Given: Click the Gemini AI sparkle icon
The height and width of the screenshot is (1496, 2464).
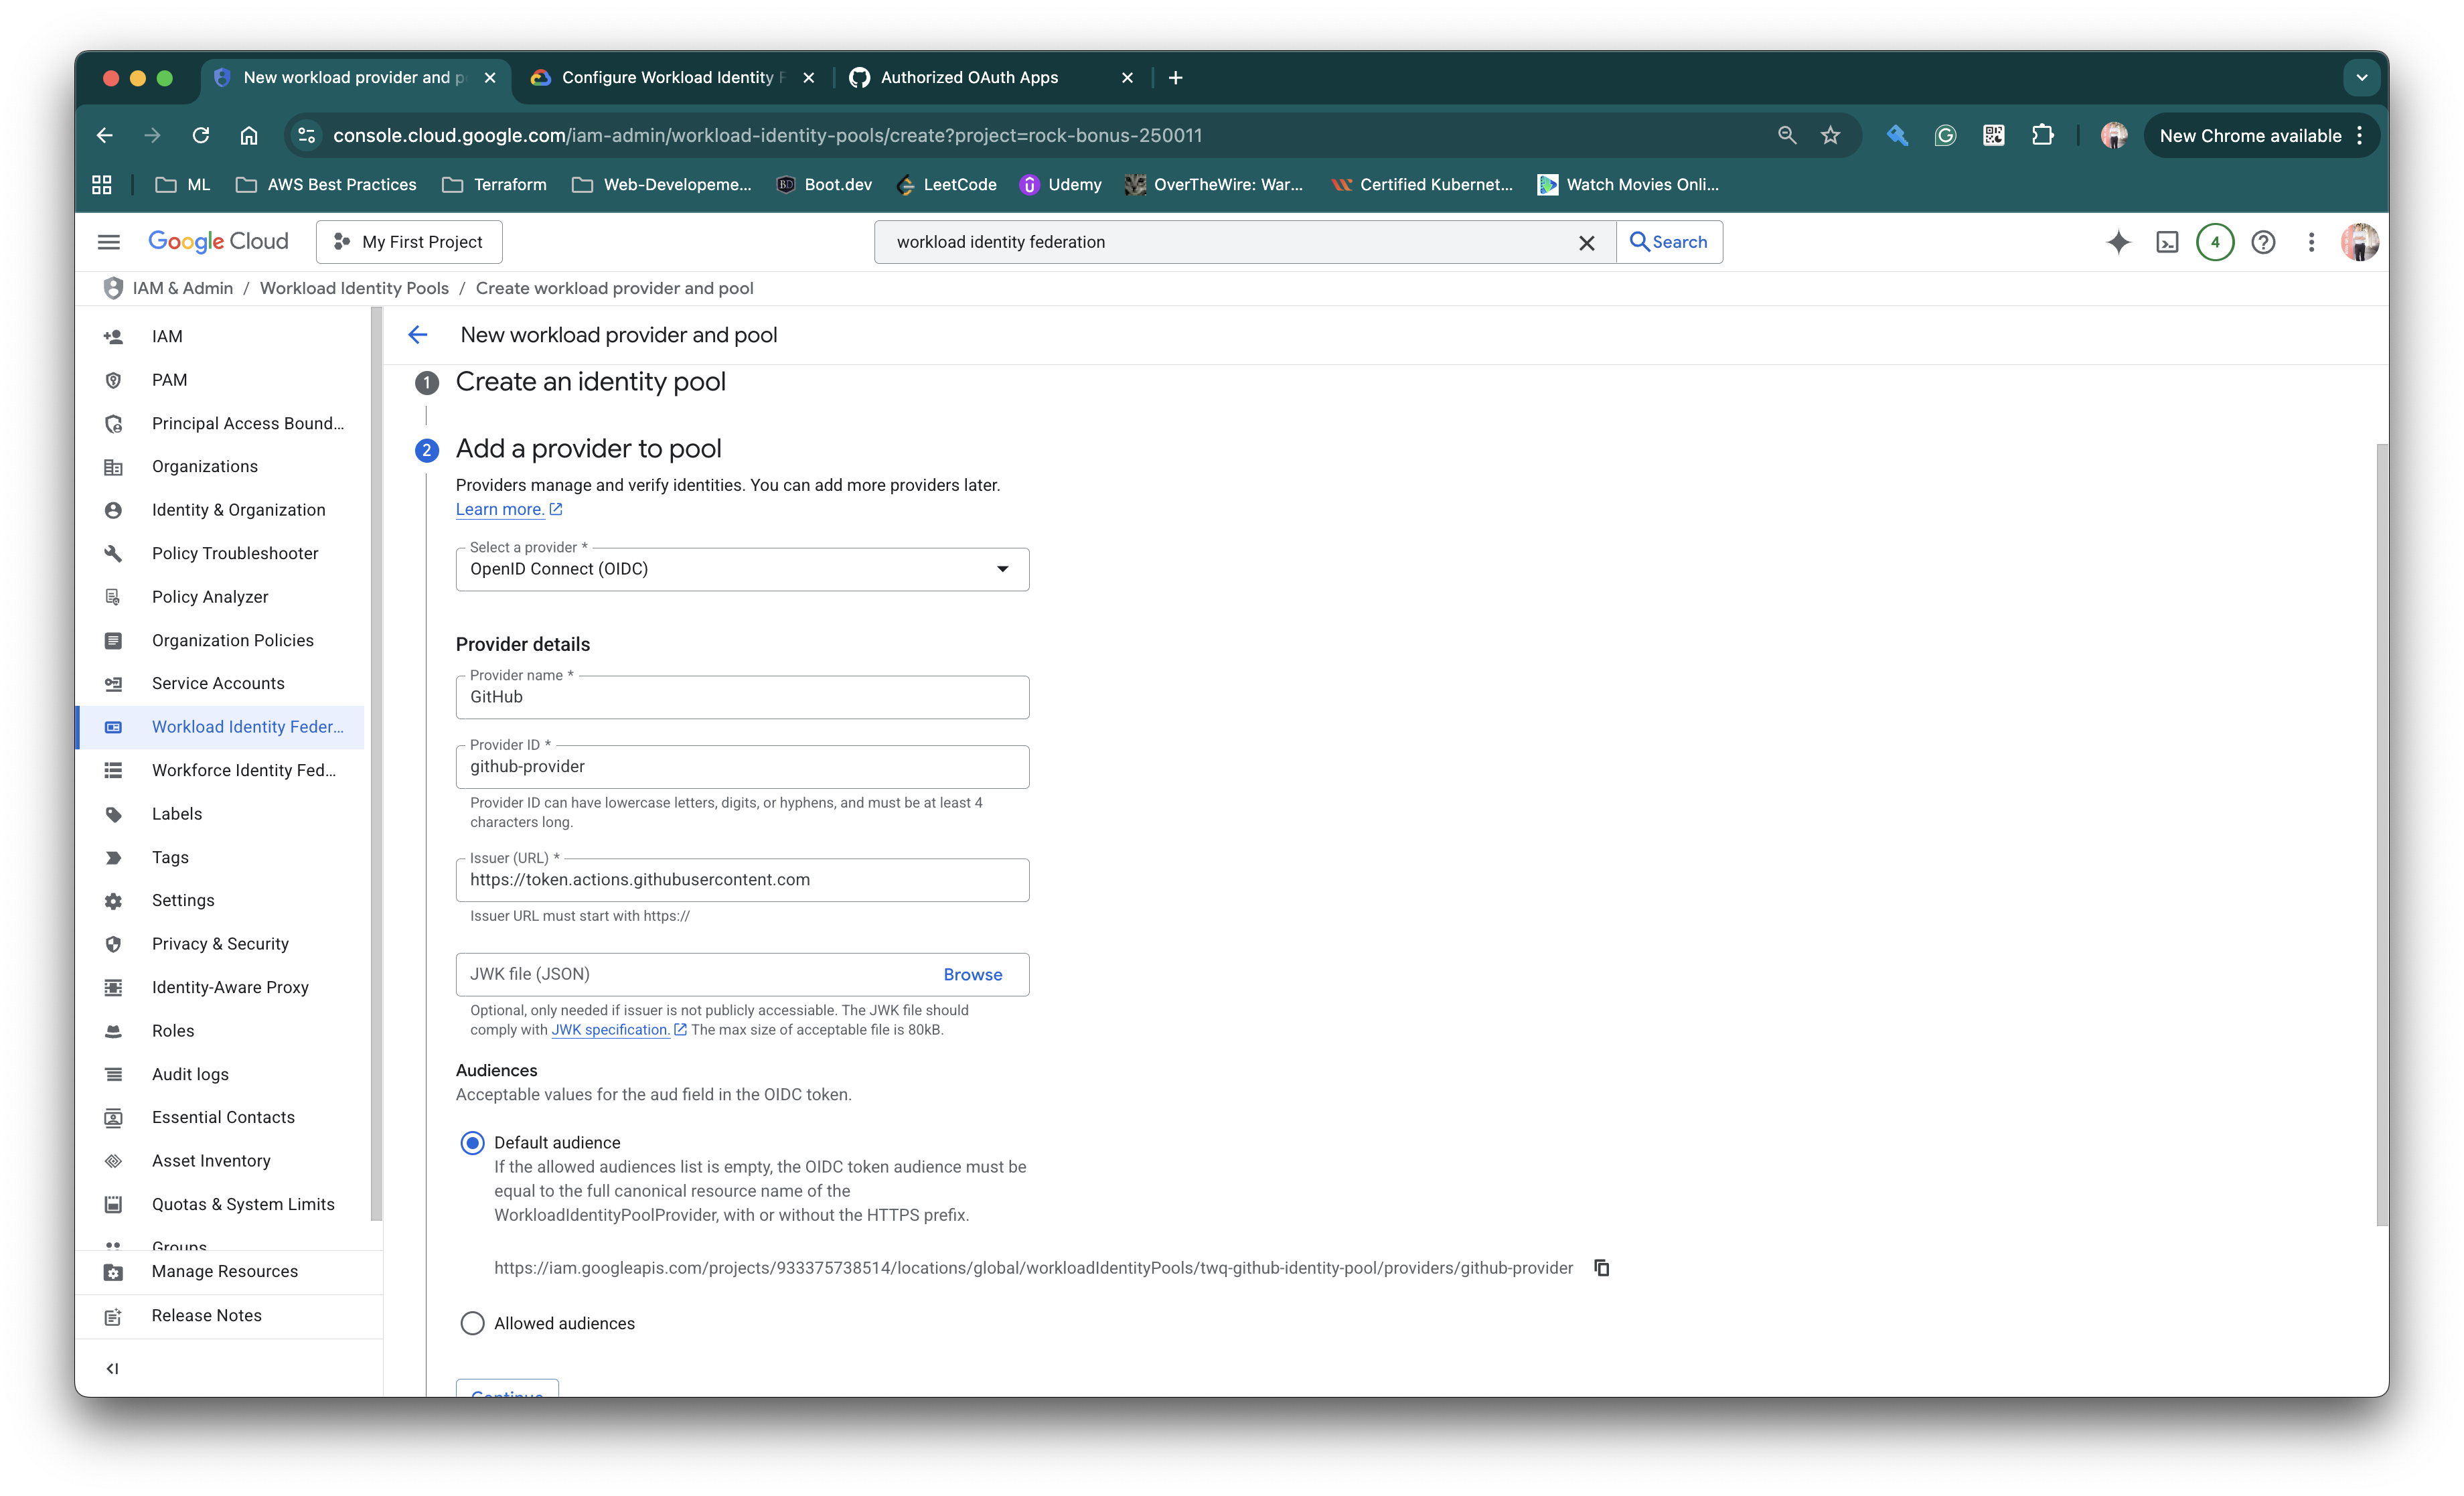Looking at the screenshot, I should [2118, 242].
